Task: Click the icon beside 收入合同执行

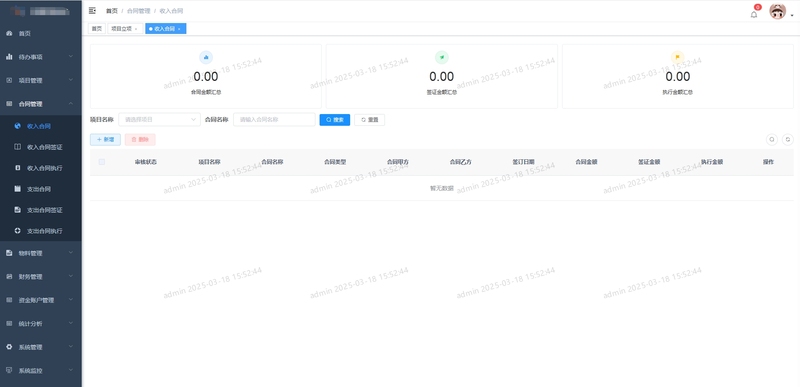Action: 17,168
